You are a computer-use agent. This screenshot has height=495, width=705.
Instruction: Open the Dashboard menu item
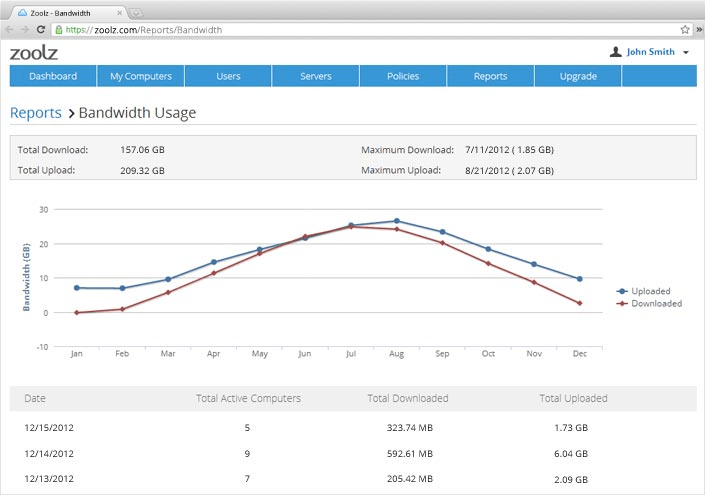(x=53, y=76)
